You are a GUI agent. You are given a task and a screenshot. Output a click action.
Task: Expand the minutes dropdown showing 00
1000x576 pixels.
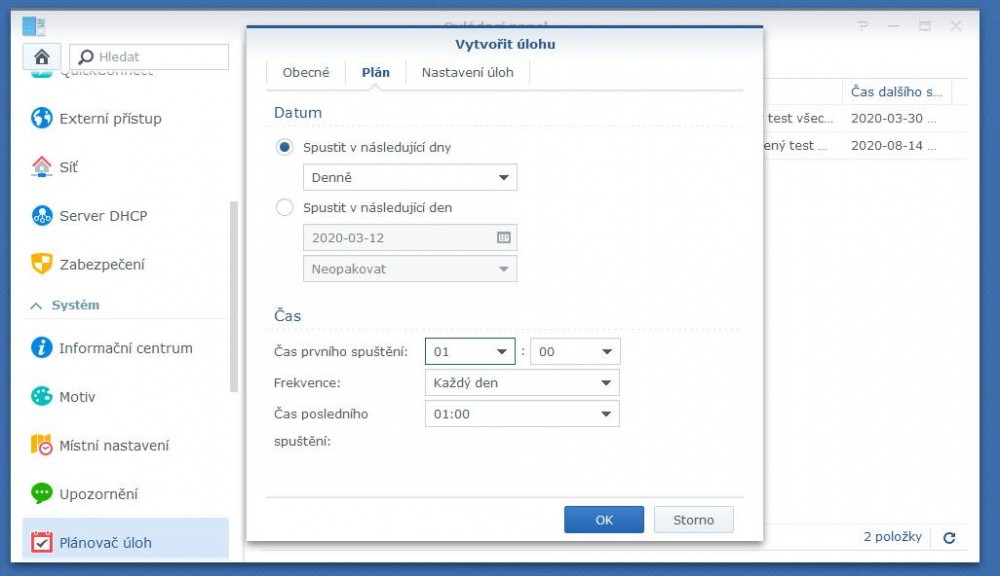[575, 352]
